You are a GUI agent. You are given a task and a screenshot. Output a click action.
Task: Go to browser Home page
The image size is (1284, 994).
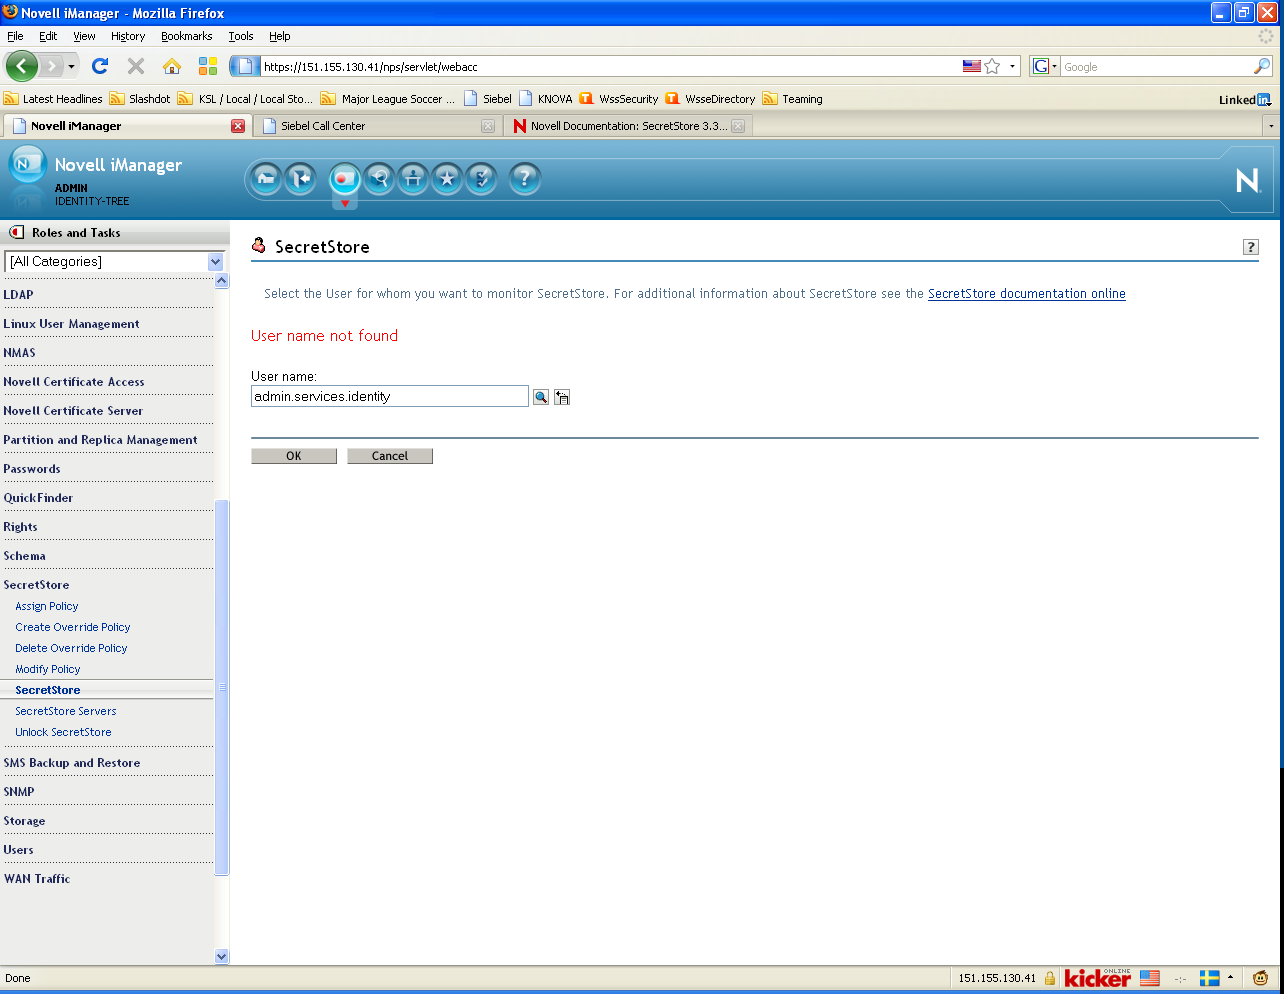(172, 66)
